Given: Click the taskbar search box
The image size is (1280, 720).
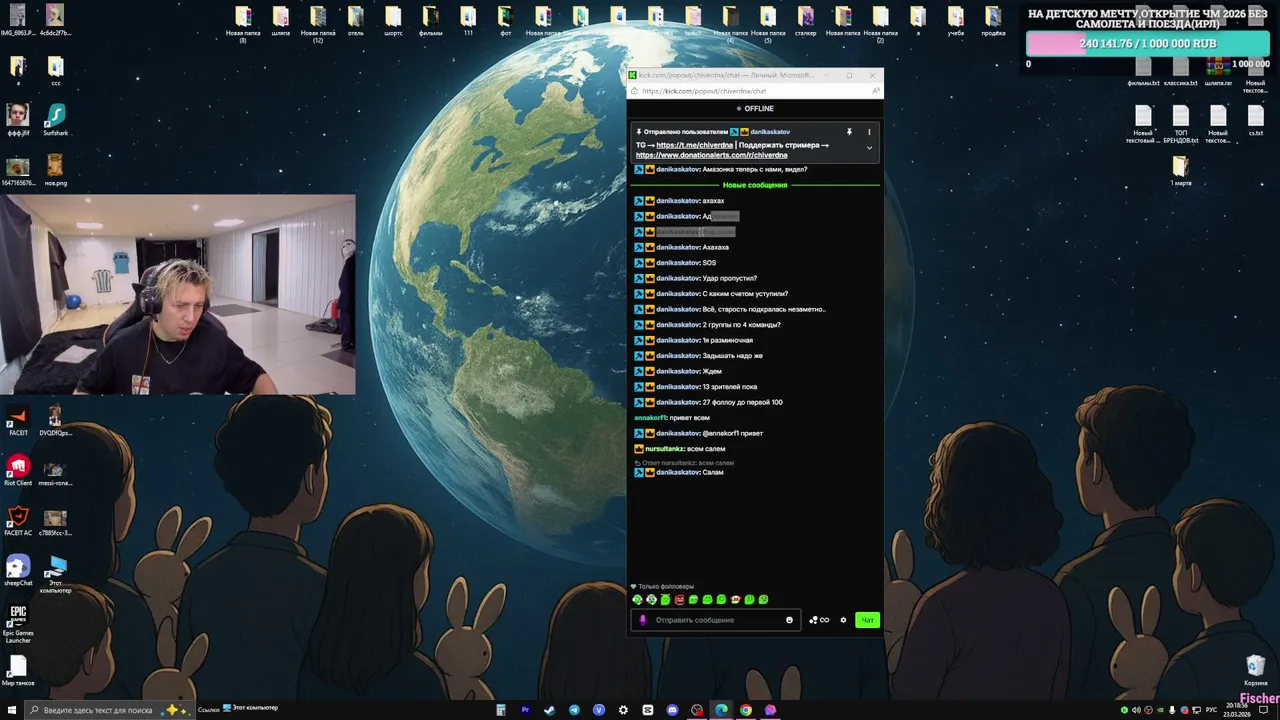Looking at the screenshot, I should coord(108,710).
